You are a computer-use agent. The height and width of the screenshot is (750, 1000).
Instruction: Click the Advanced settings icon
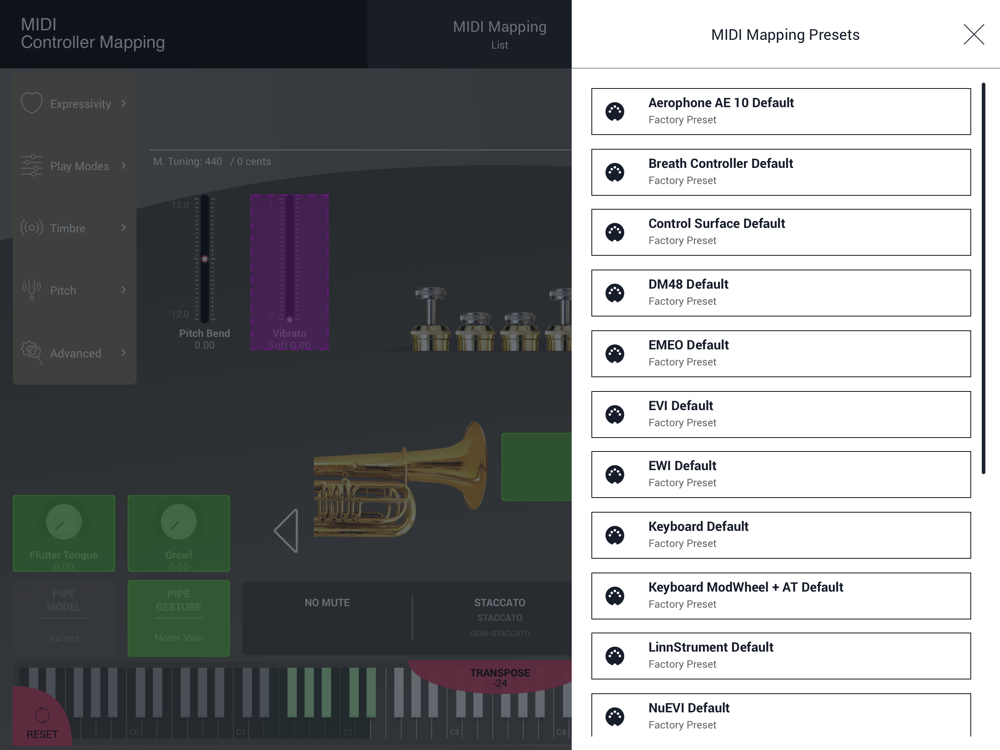pos(32,353)
